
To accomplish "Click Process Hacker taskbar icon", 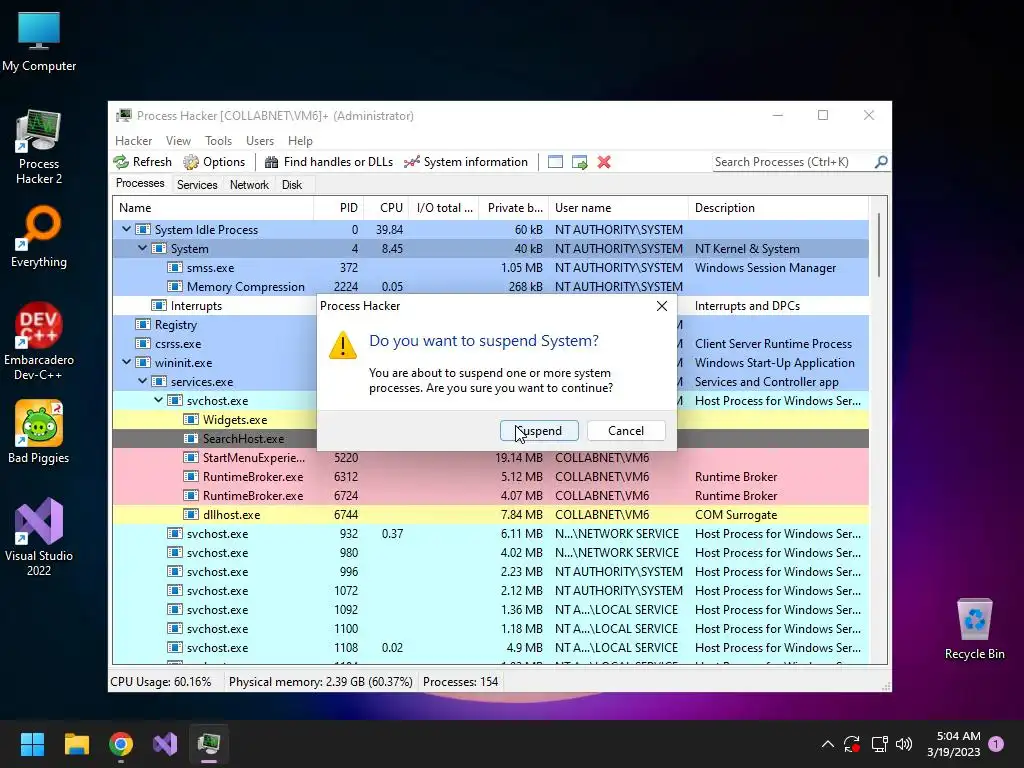I will pos(209,744).
